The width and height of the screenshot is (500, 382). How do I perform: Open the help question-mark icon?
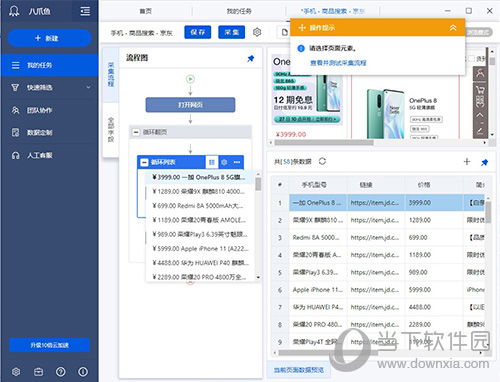click(61, 371)
